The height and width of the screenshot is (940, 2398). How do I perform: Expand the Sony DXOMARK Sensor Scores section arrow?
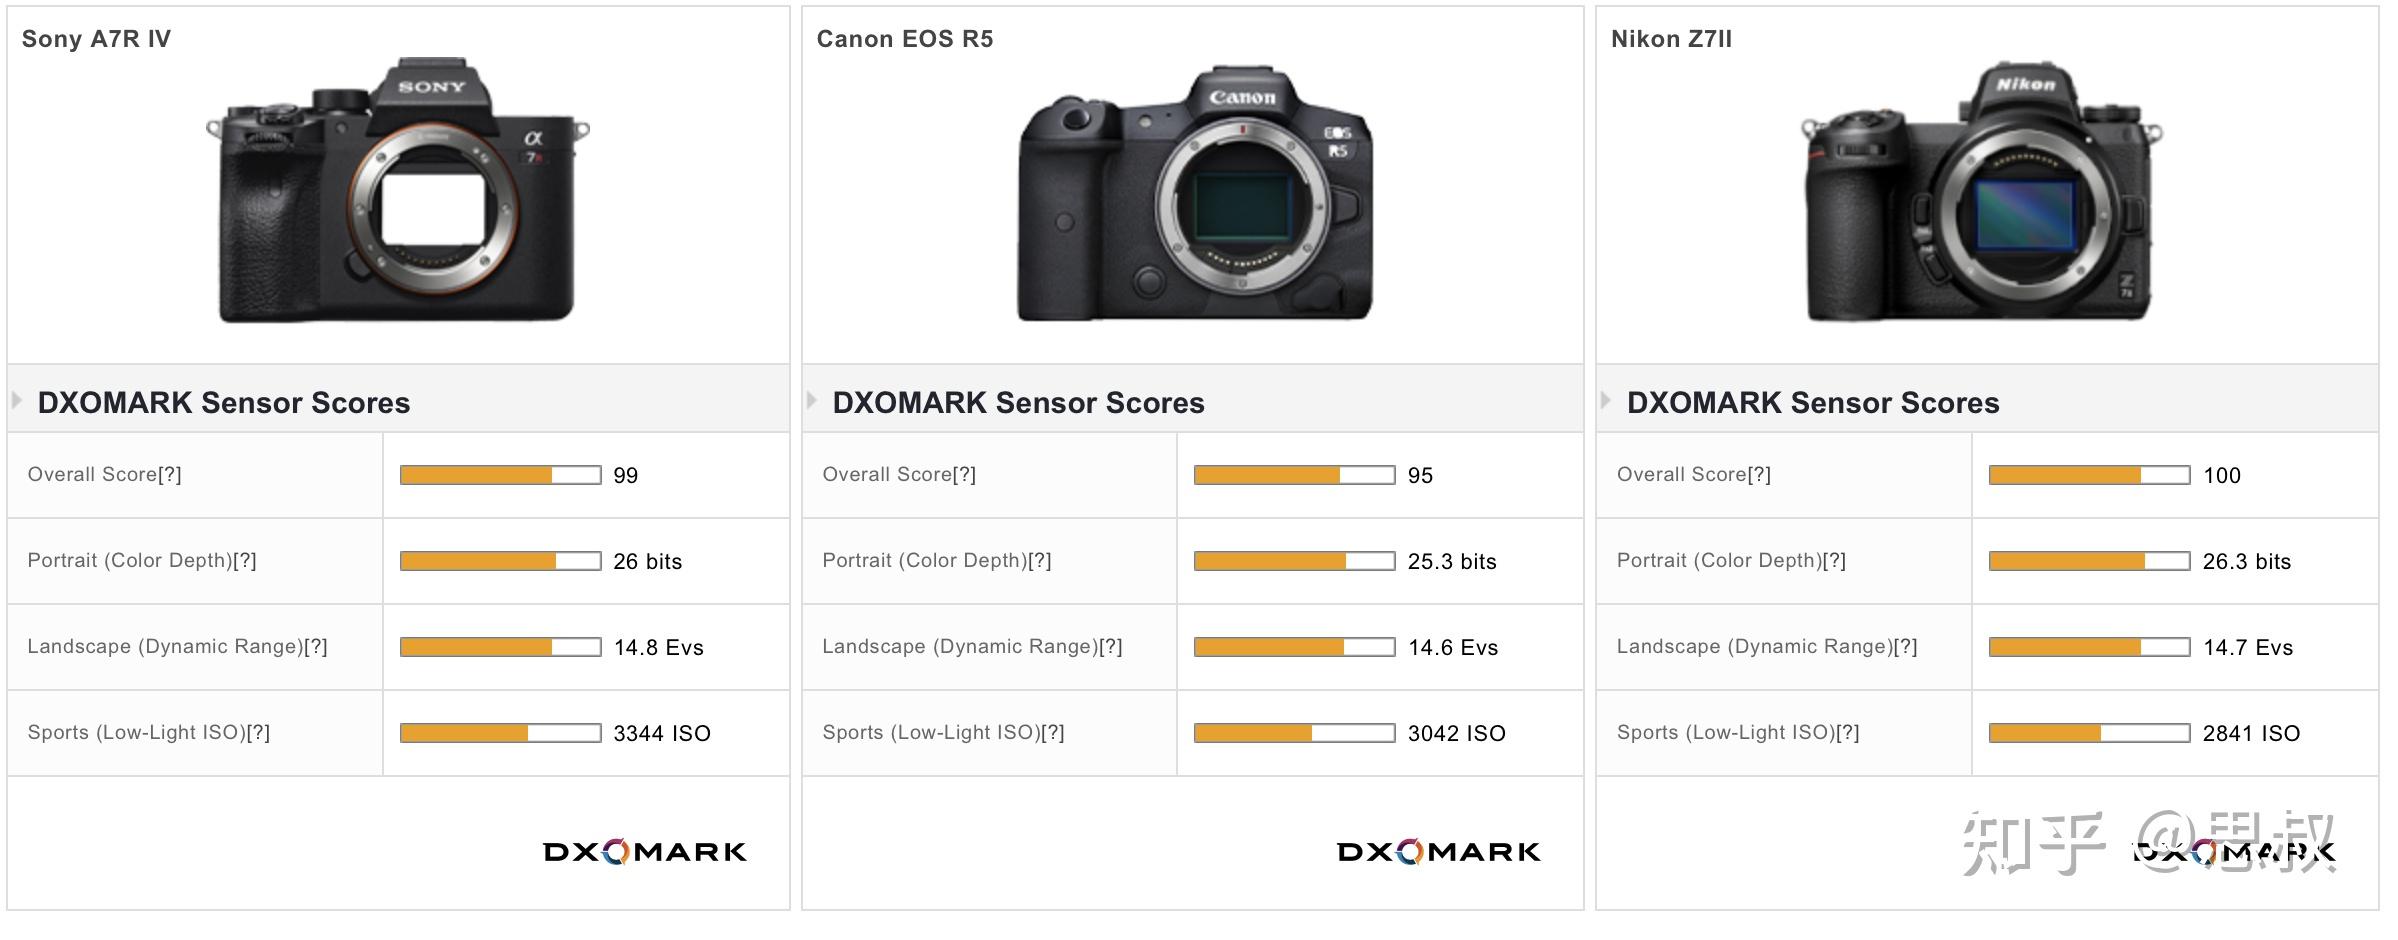tap(16, 403)
